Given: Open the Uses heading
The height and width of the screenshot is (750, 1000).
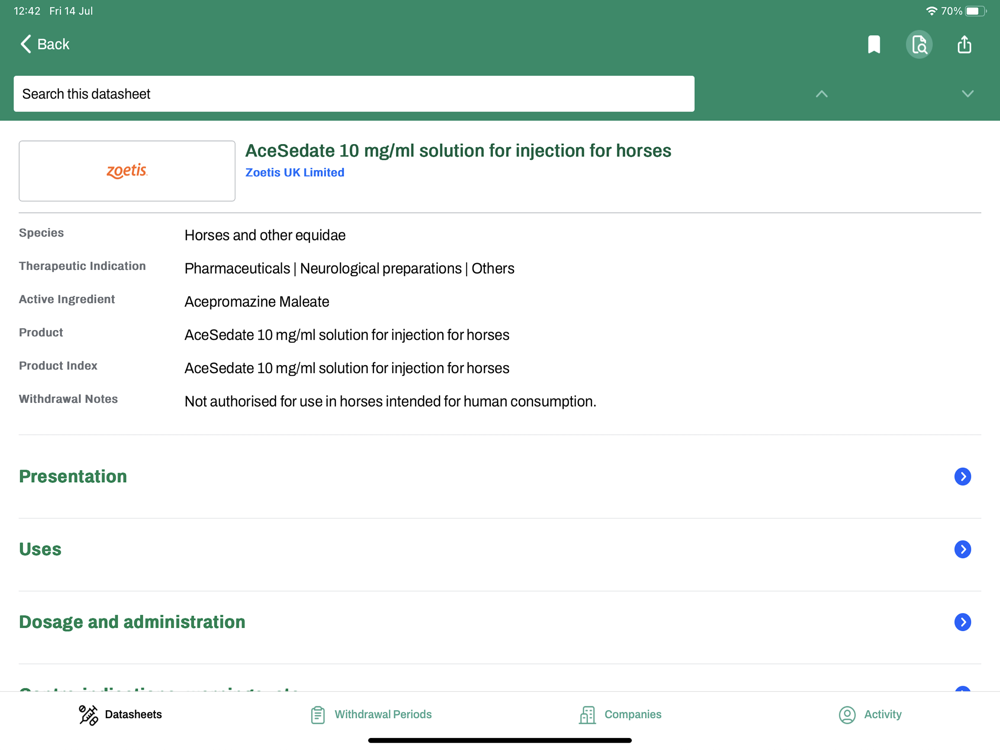Looking at the screenshot, I should pos(40,549).
